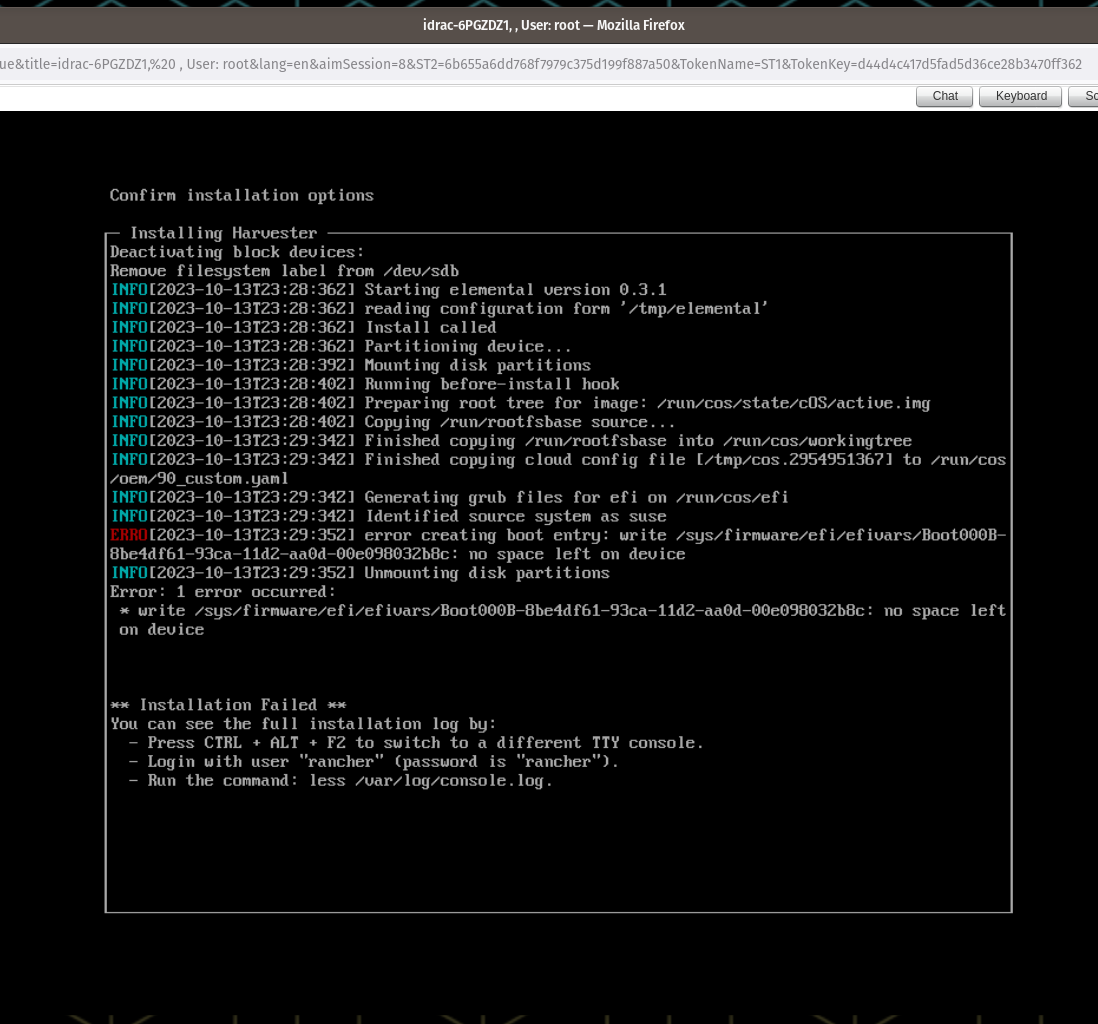Click the 'Remove filesystem label from /dev/sdb' line

[x=284, y=271]
